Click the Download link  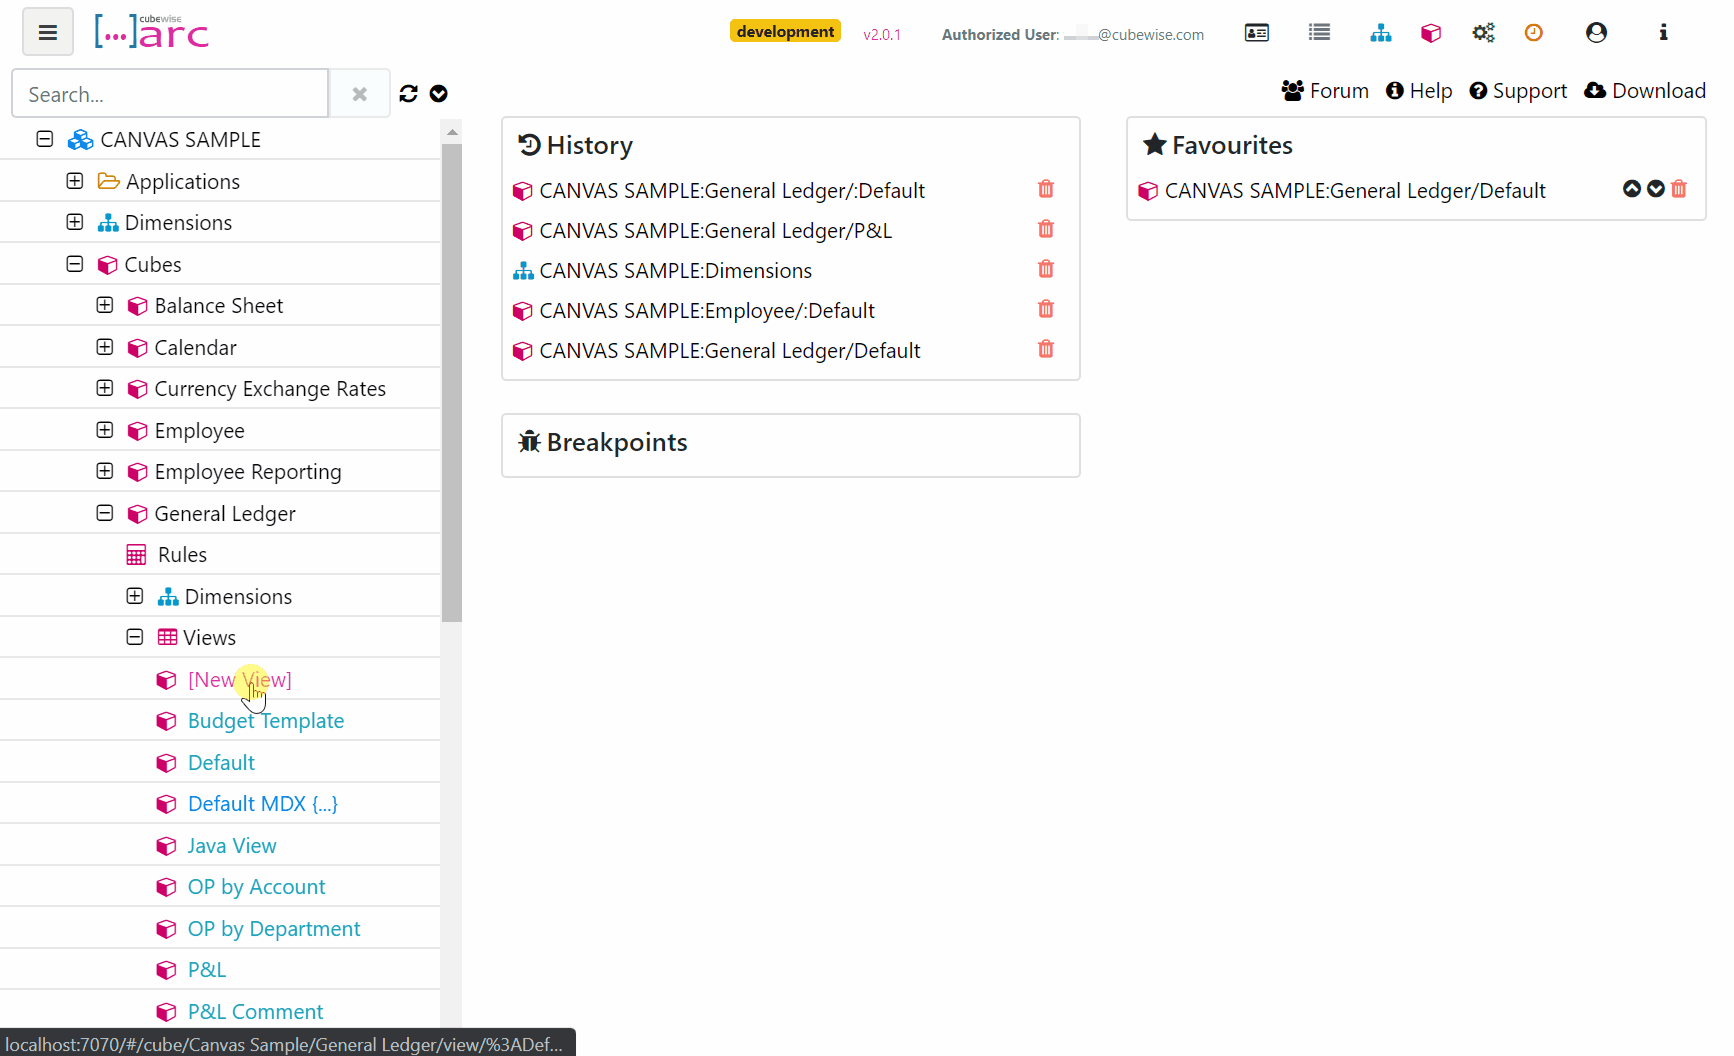(x=1645, y=91)
